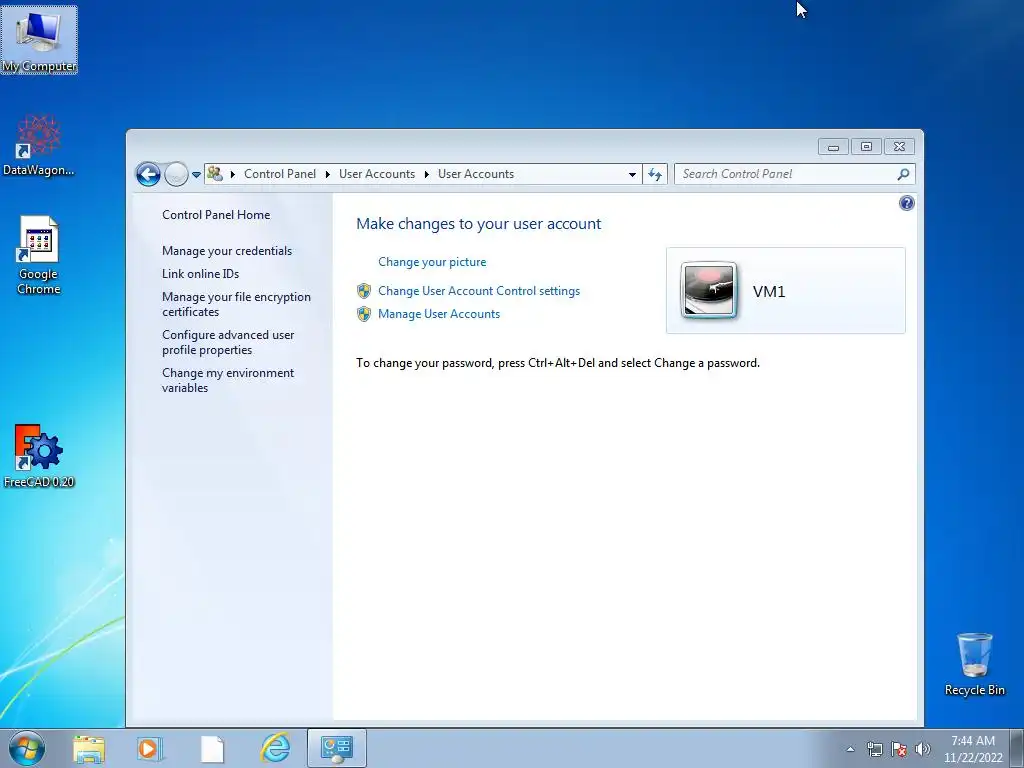
Task: Open Configure advanced user profile properties
Action: [228, 342]
